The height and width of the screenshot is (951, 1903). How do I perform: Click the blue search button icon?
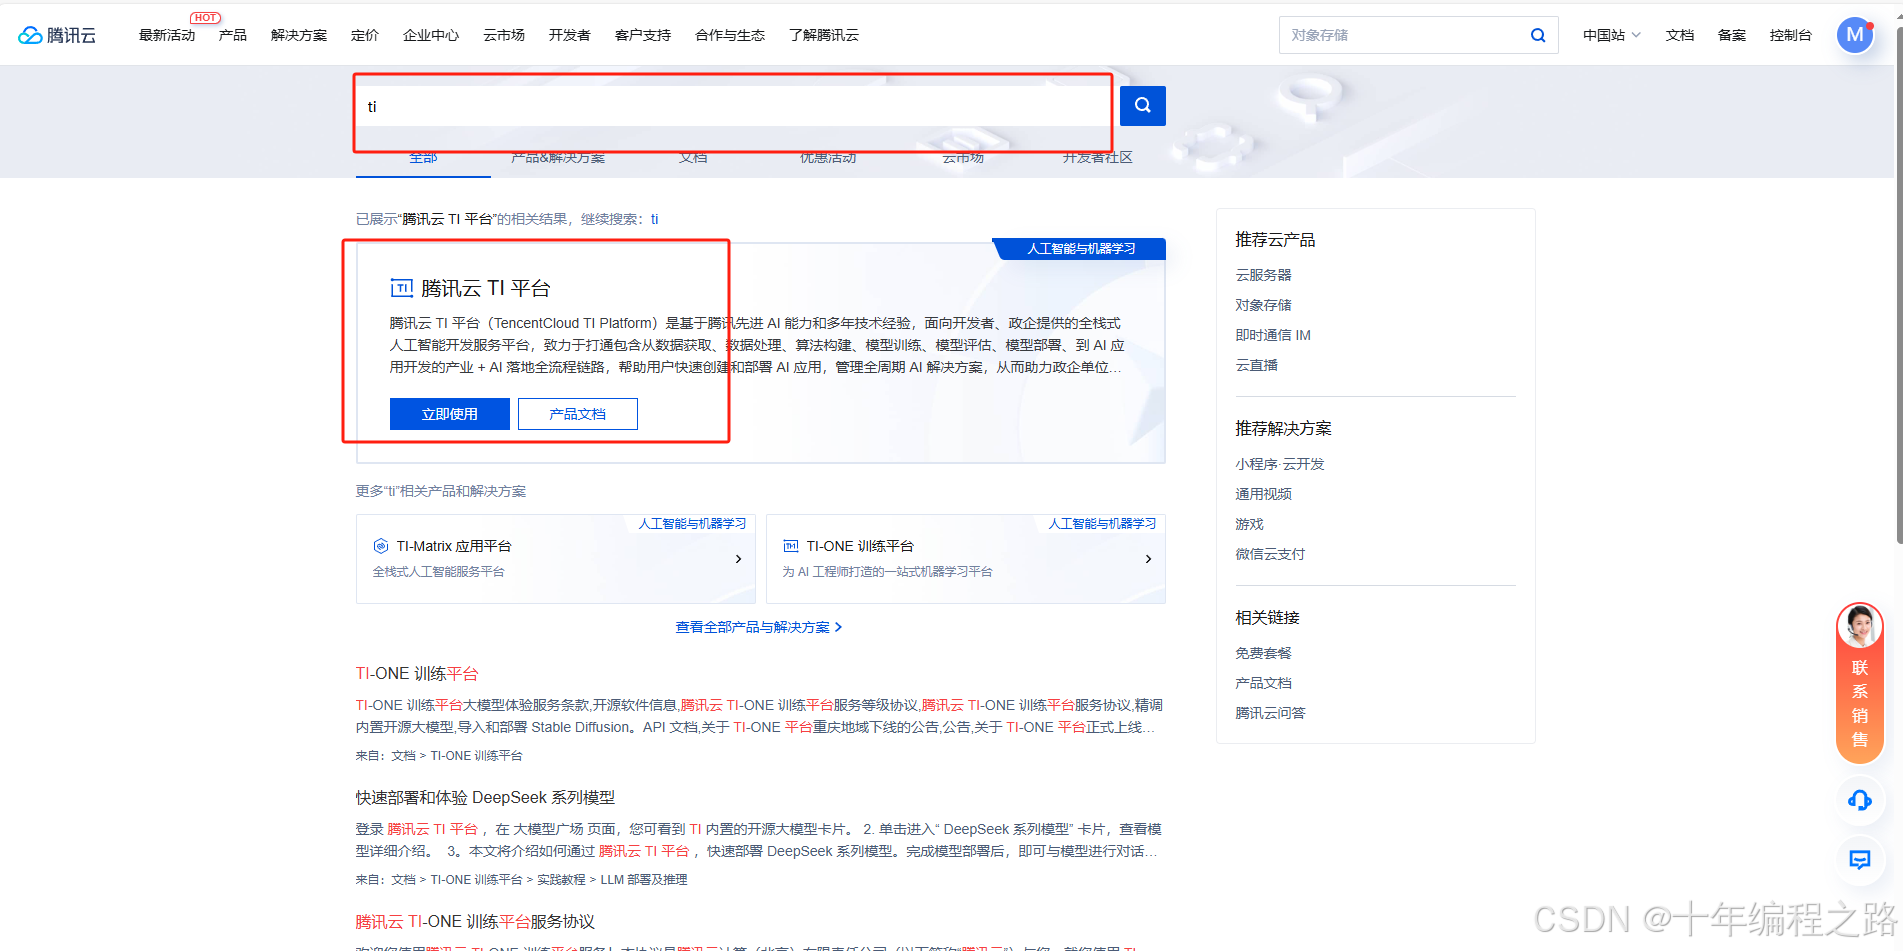(1143, 105)
